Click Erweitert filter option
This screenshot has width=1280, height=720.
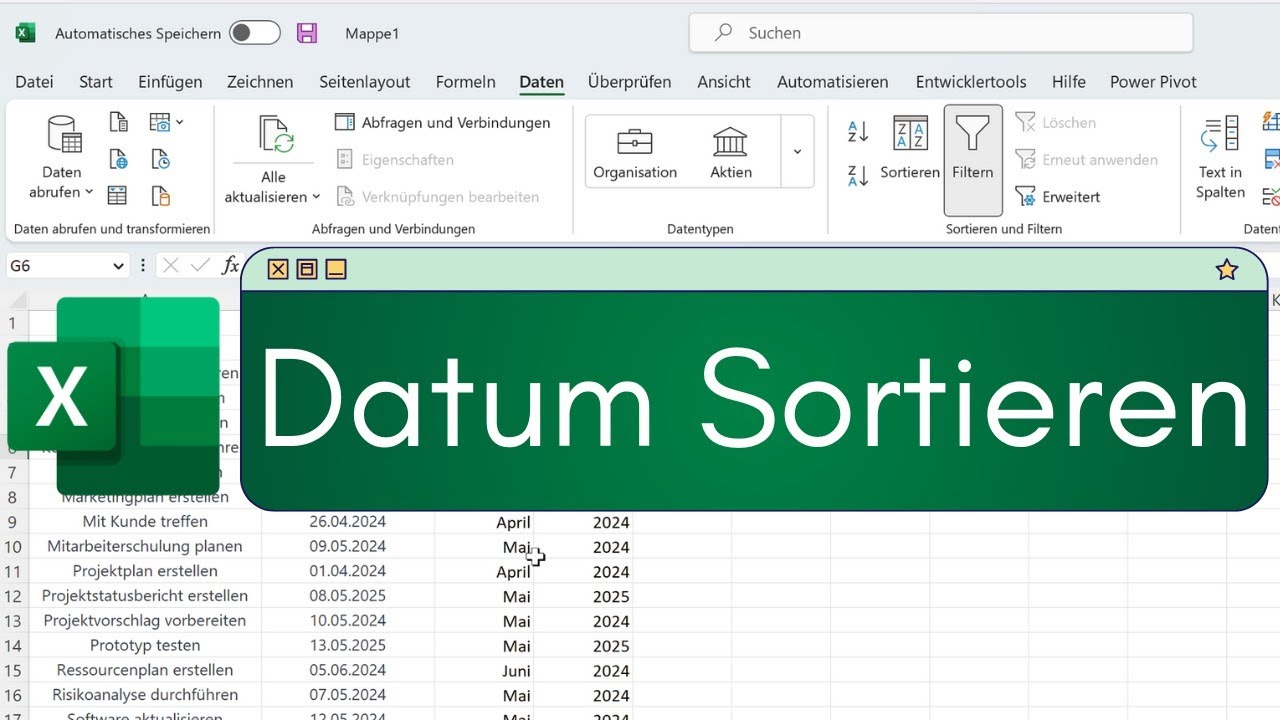(1058, 196)
